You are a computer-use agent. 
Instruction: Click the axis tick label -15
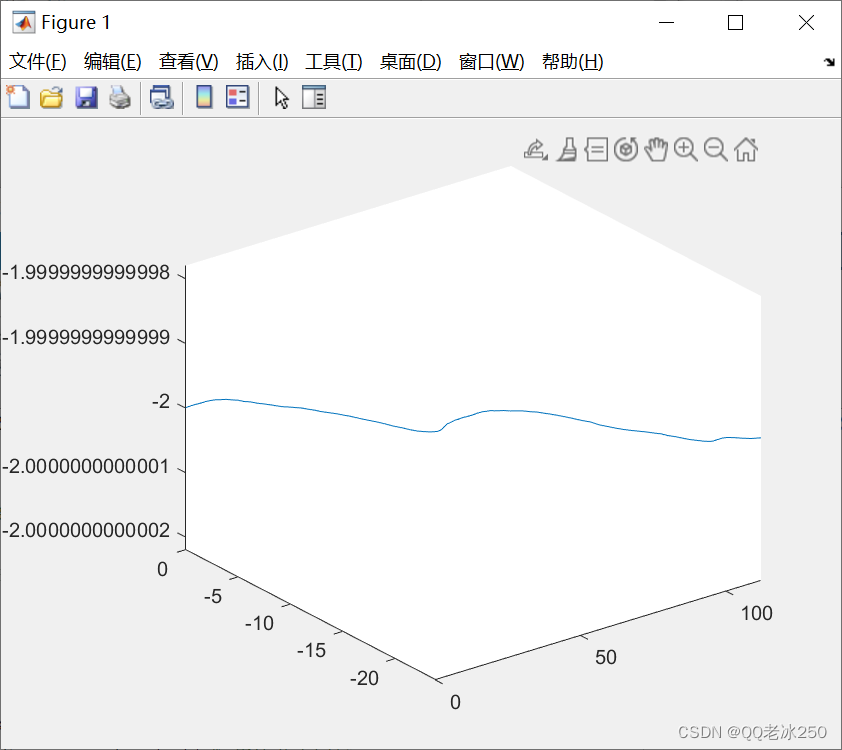pyautogui.click(x=311, y=651)
